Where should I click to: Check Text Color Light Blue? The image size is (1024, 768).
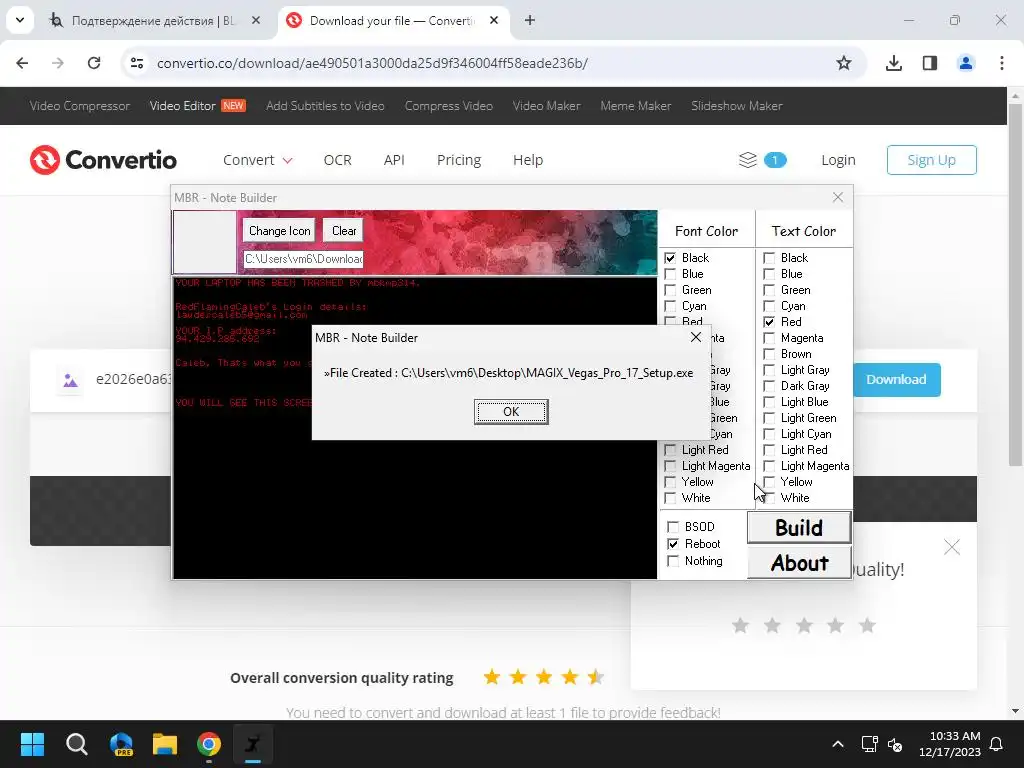(x=769, y=402)
